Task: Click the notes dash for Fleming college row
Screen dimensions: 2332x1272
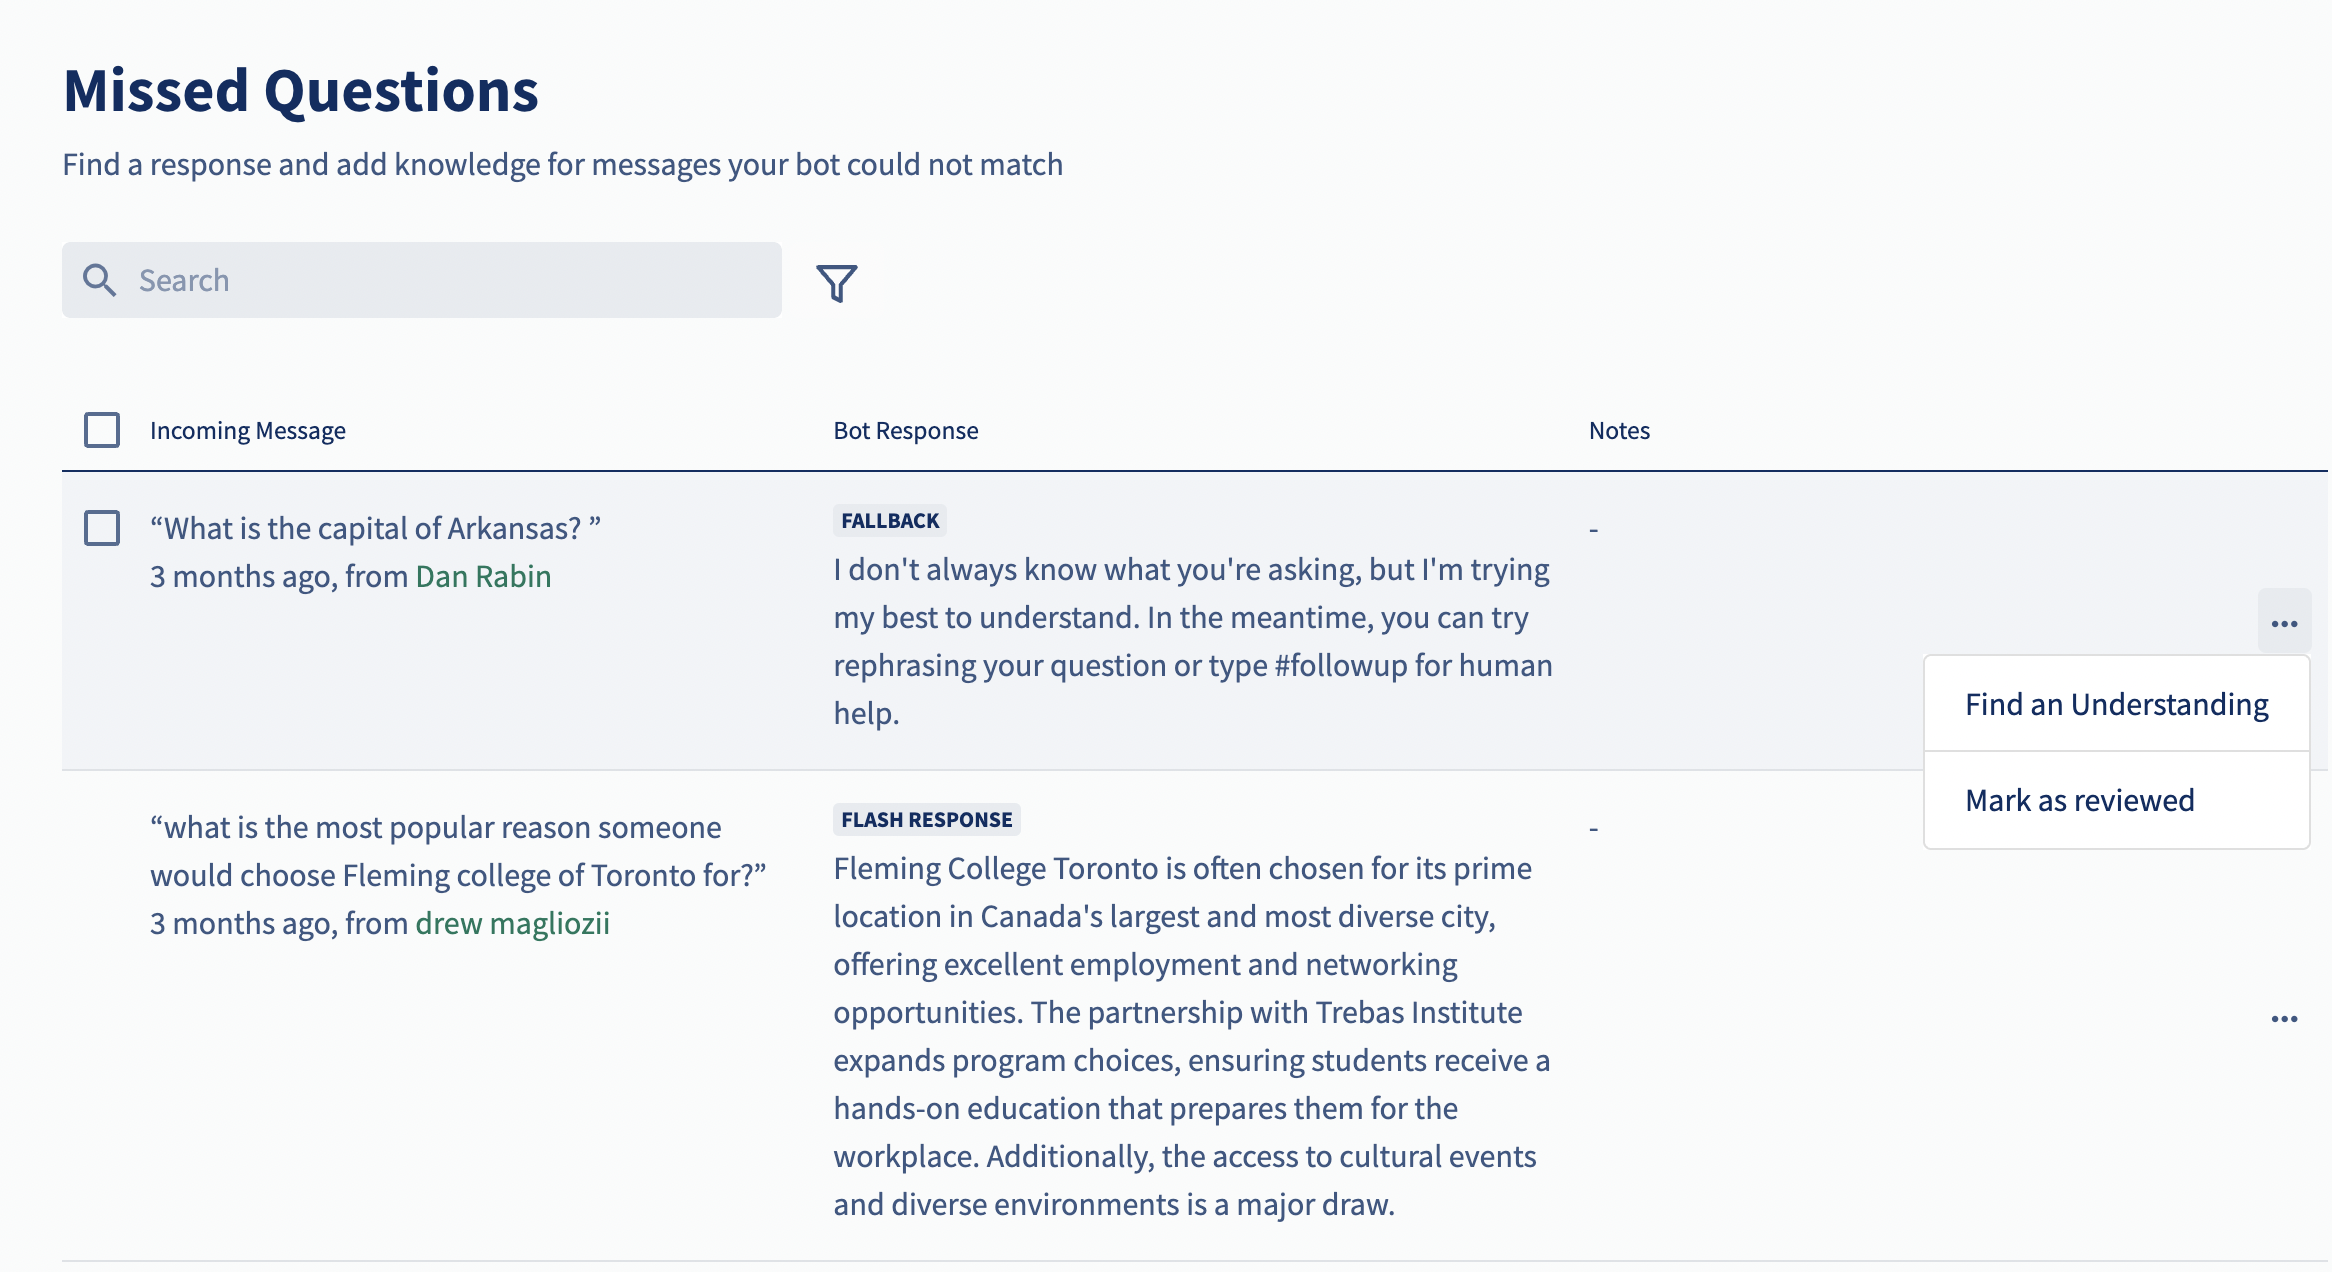Action: [x=1594, y=829]
